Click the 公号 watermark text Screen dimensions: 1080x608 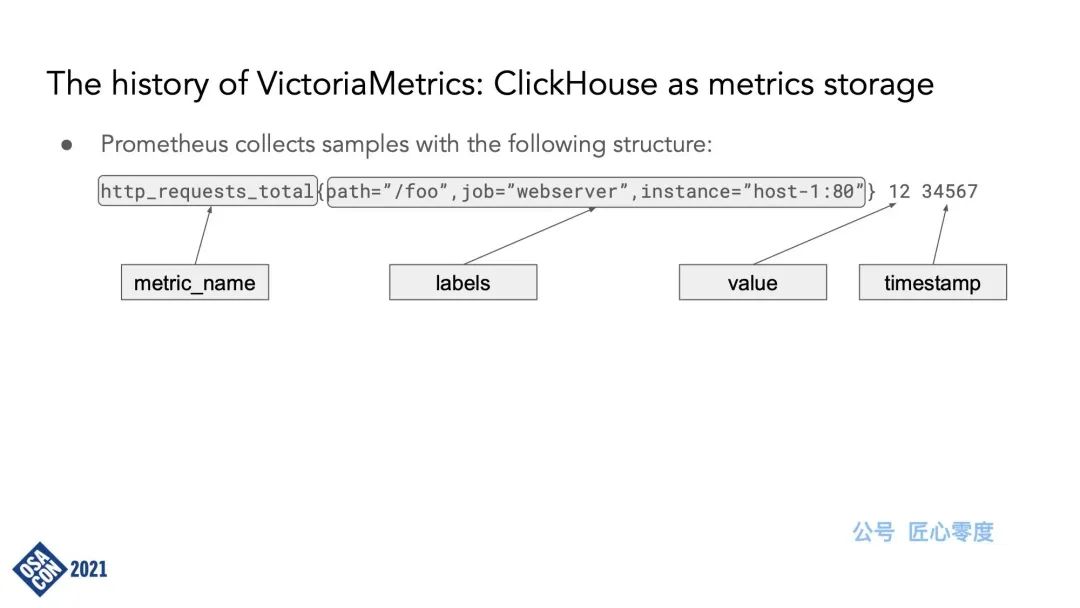pyautogui.click(x=873, y=532)
